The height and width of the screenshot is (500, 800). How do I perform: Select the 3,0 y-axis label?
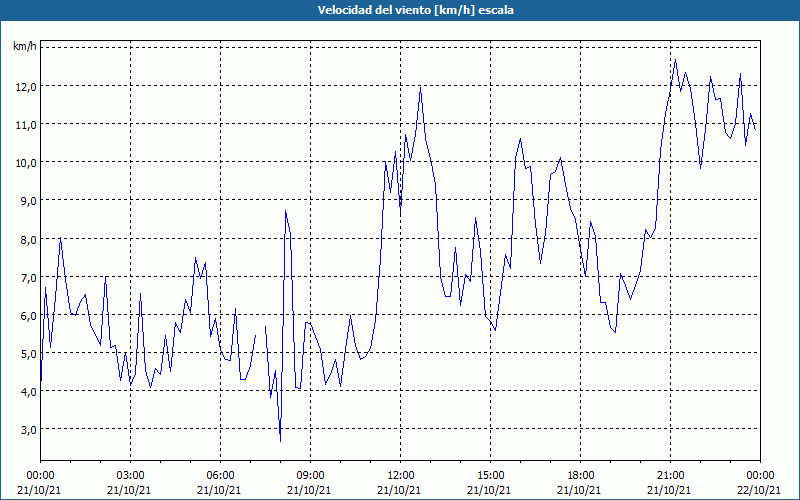(x=29, y=430)
